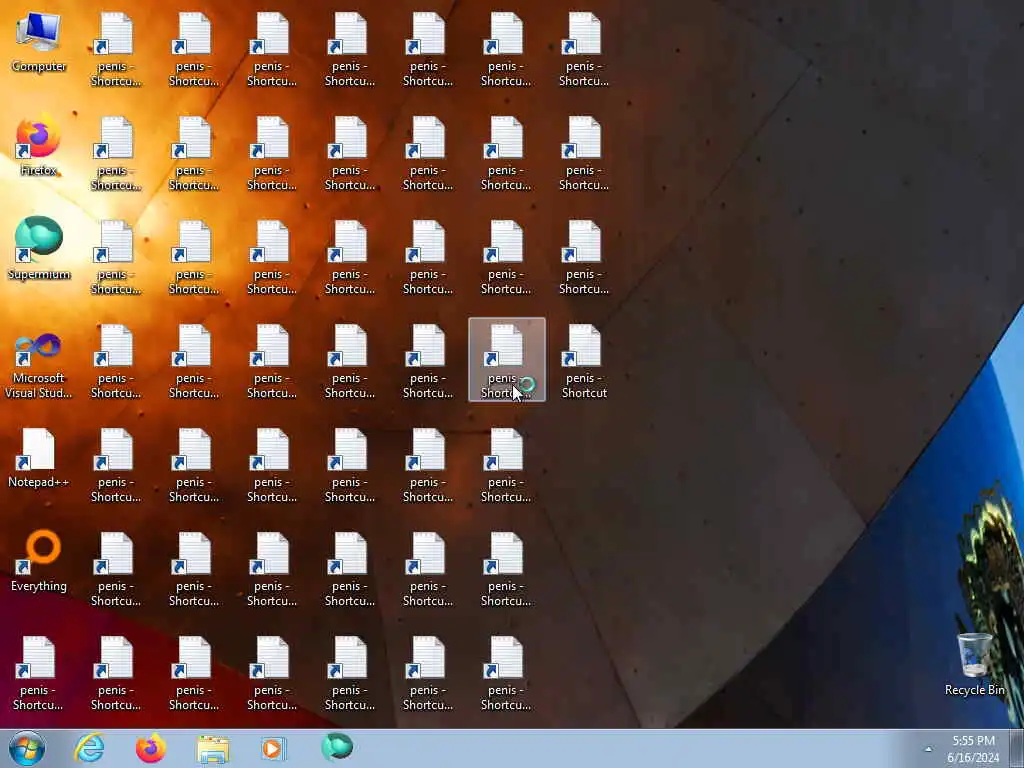Select the Notepad++ desktop shortcut

click(39, 458)
